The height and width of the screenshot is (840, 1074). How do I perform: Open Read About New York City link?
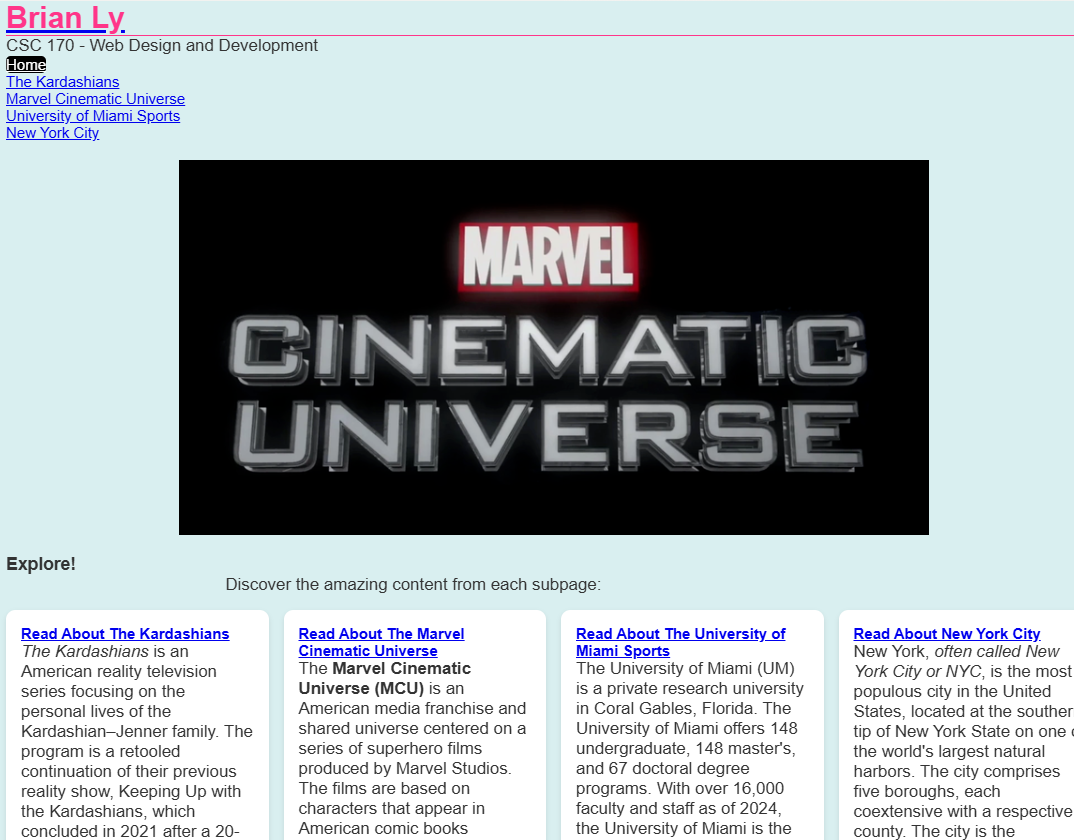point(947,634)
